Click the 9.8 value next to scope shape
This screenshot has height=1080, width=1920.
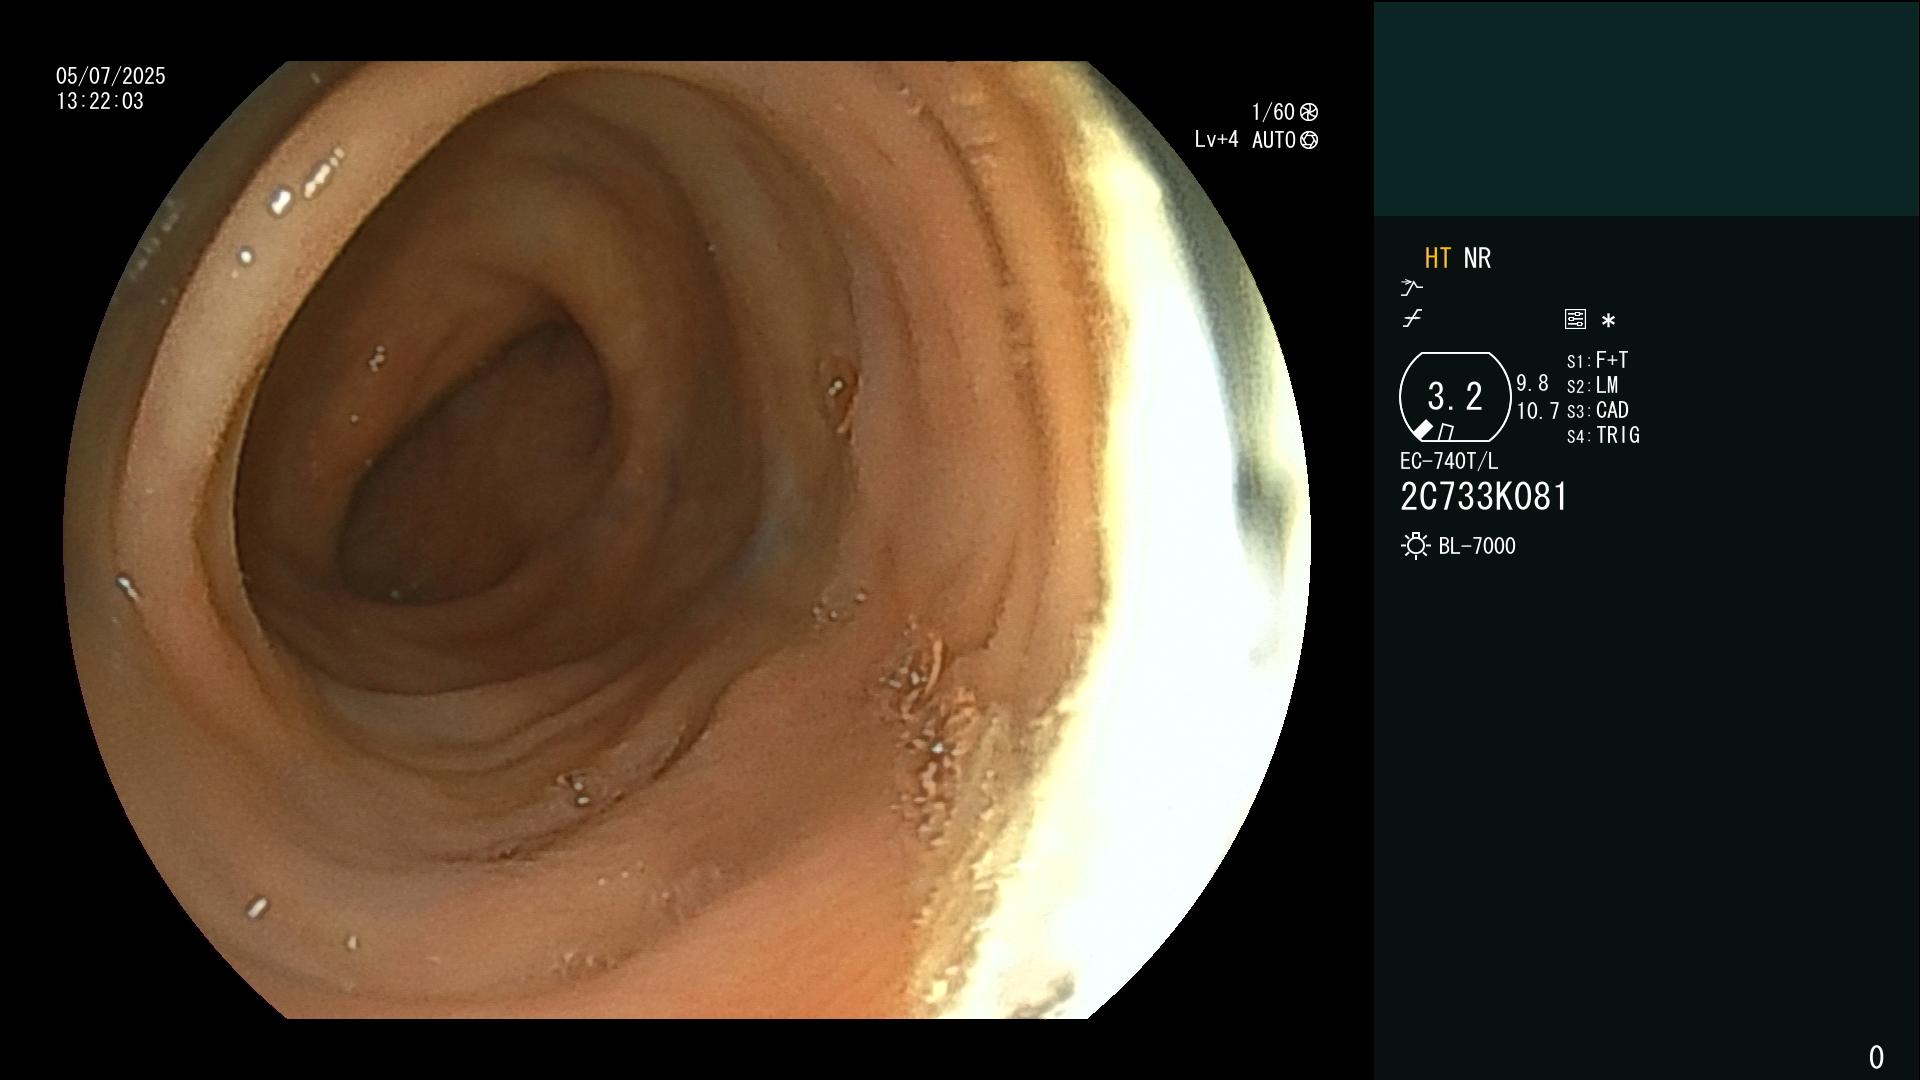[x=1532, y=384]
